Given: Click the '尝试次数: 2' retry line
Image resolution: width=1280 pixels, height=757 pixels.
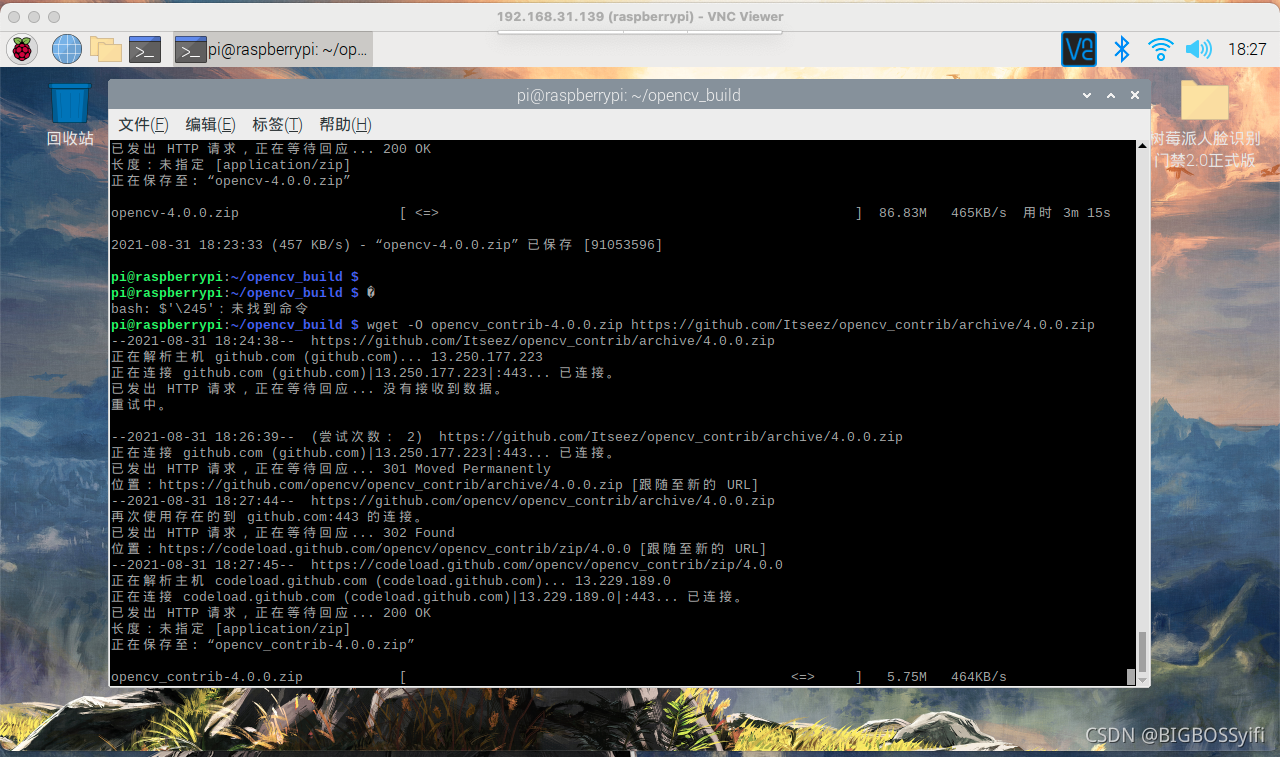Looking at the screenshot, I should [507, 437].
